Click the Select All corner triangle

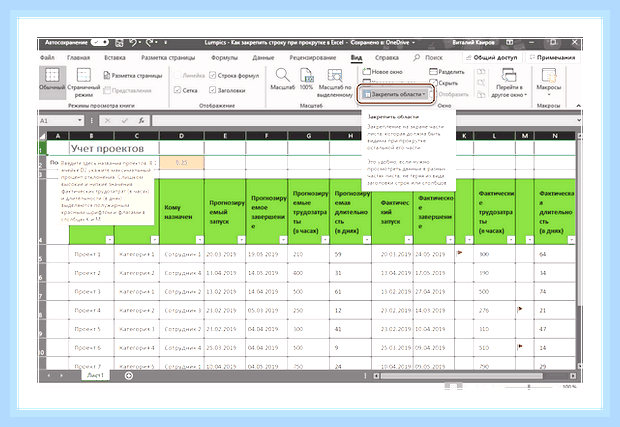(42, 136)
